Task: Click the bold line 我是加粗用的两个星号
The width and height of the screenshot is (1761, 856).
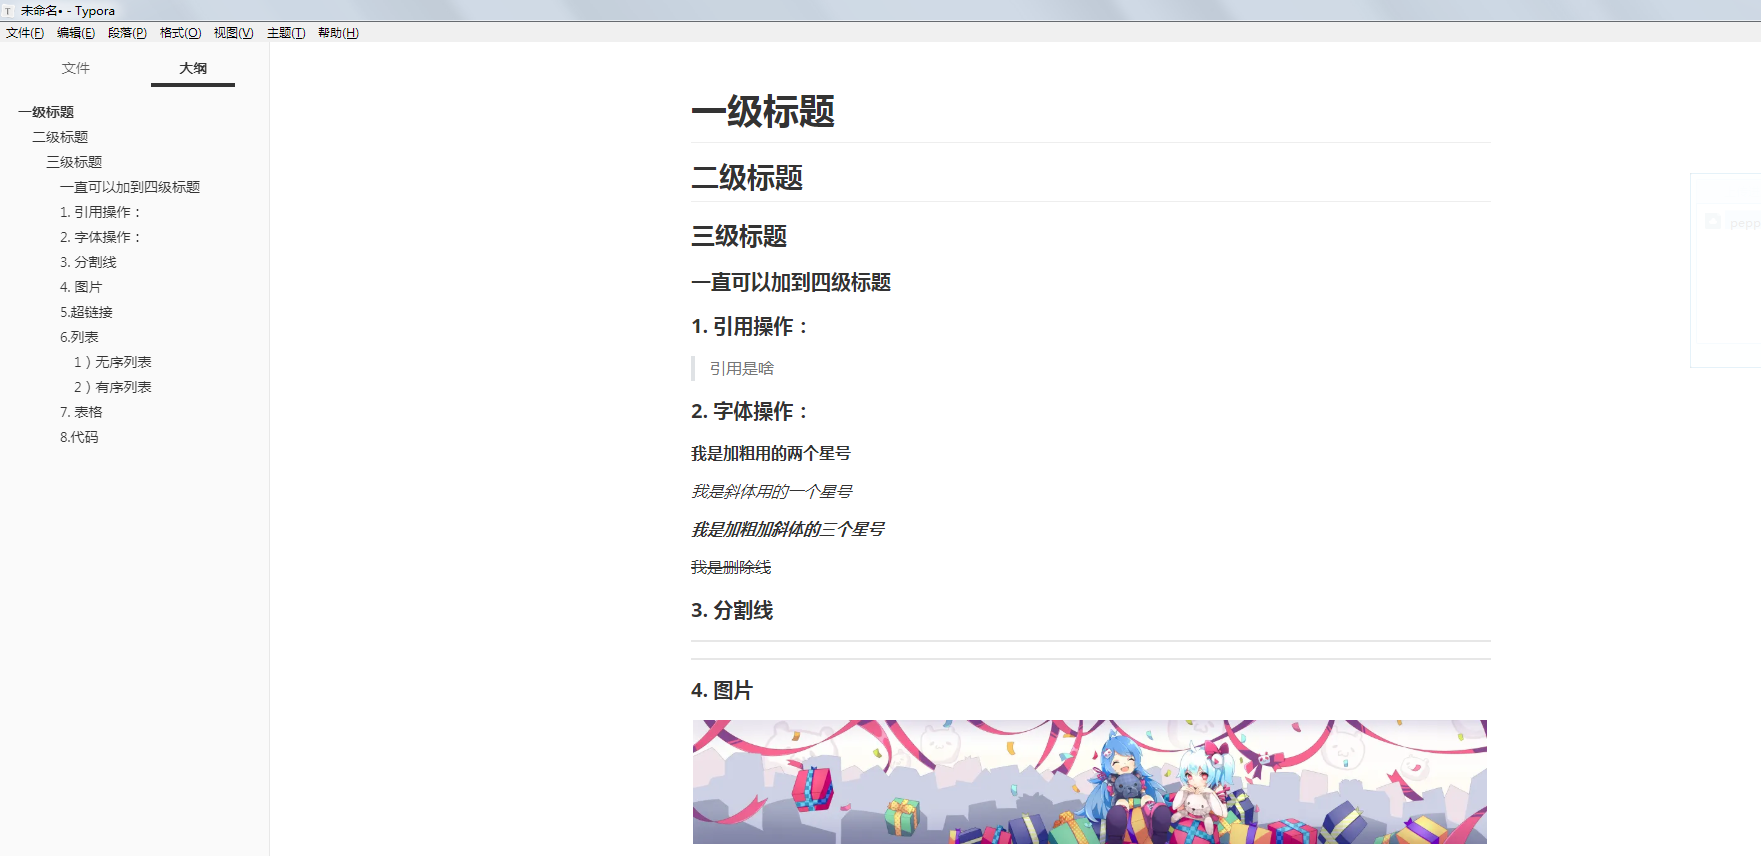Action: 771,454
